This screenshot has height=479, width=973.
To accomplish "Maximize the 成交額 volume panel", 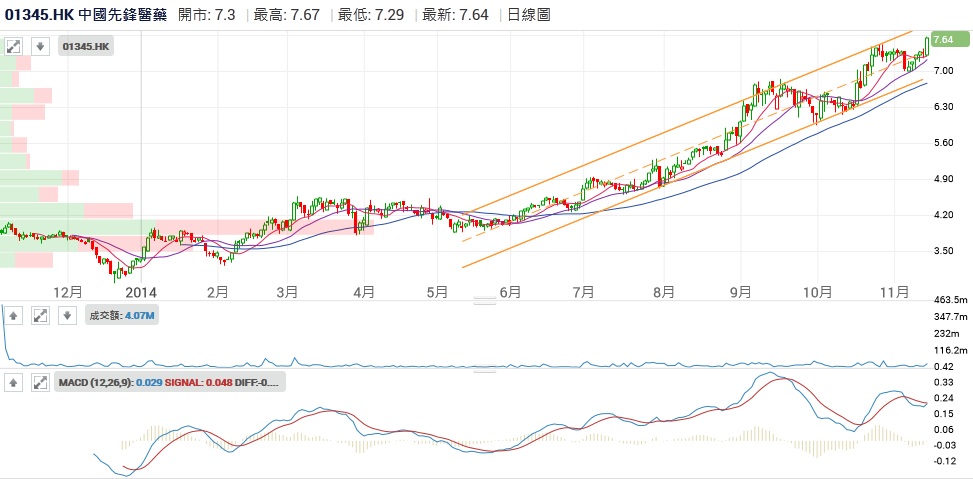I will tap(41, 315).
